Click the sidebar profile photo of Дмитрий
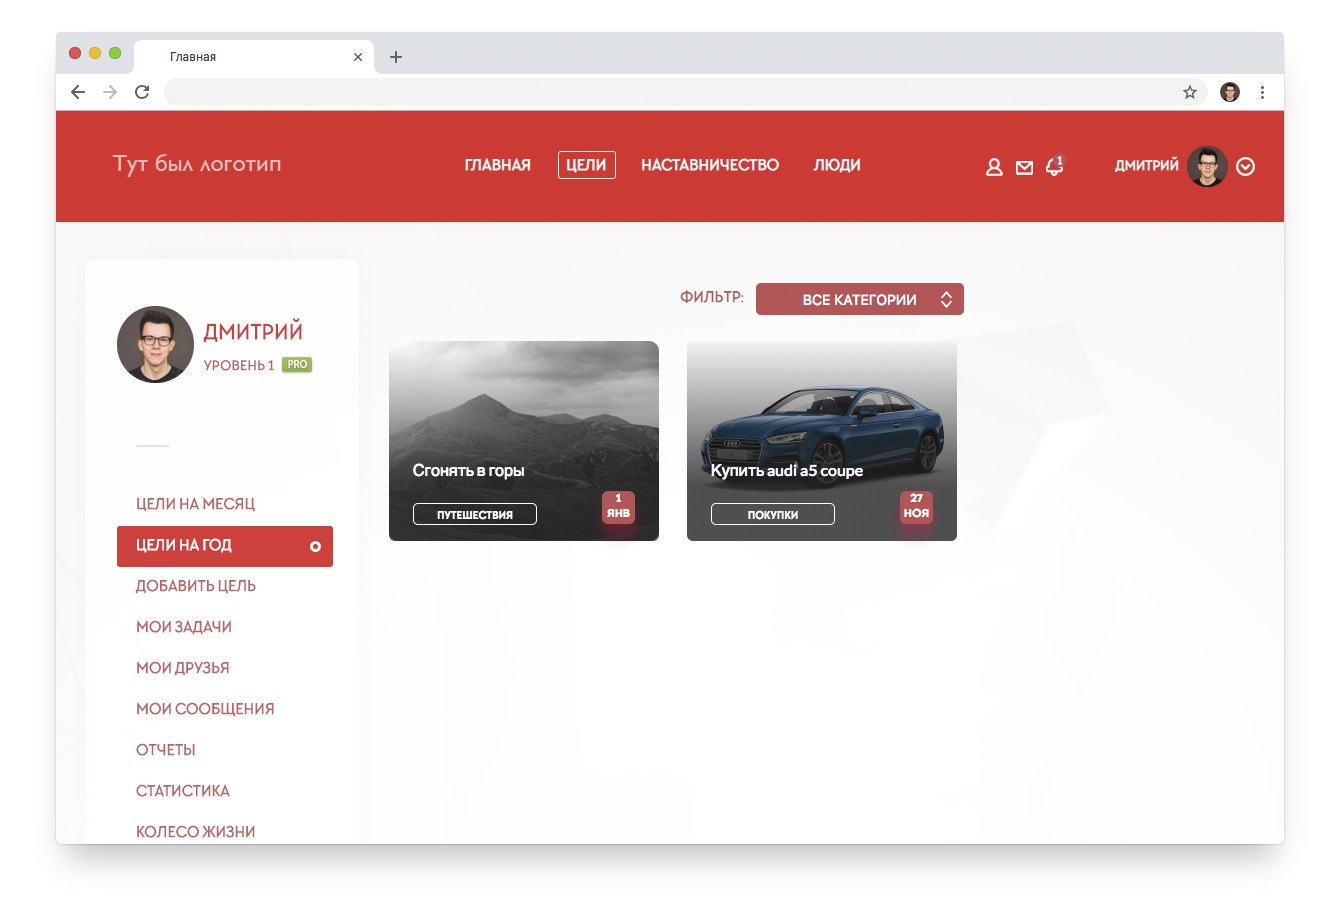1340x924 pixels. 155,344
